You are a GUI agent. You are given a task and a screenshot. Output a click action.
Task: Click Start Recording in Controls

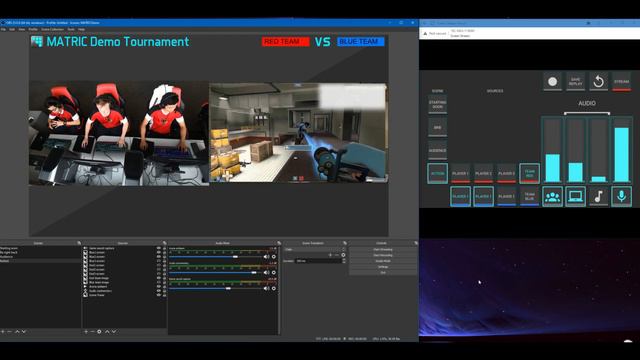(x=383, y=255)
